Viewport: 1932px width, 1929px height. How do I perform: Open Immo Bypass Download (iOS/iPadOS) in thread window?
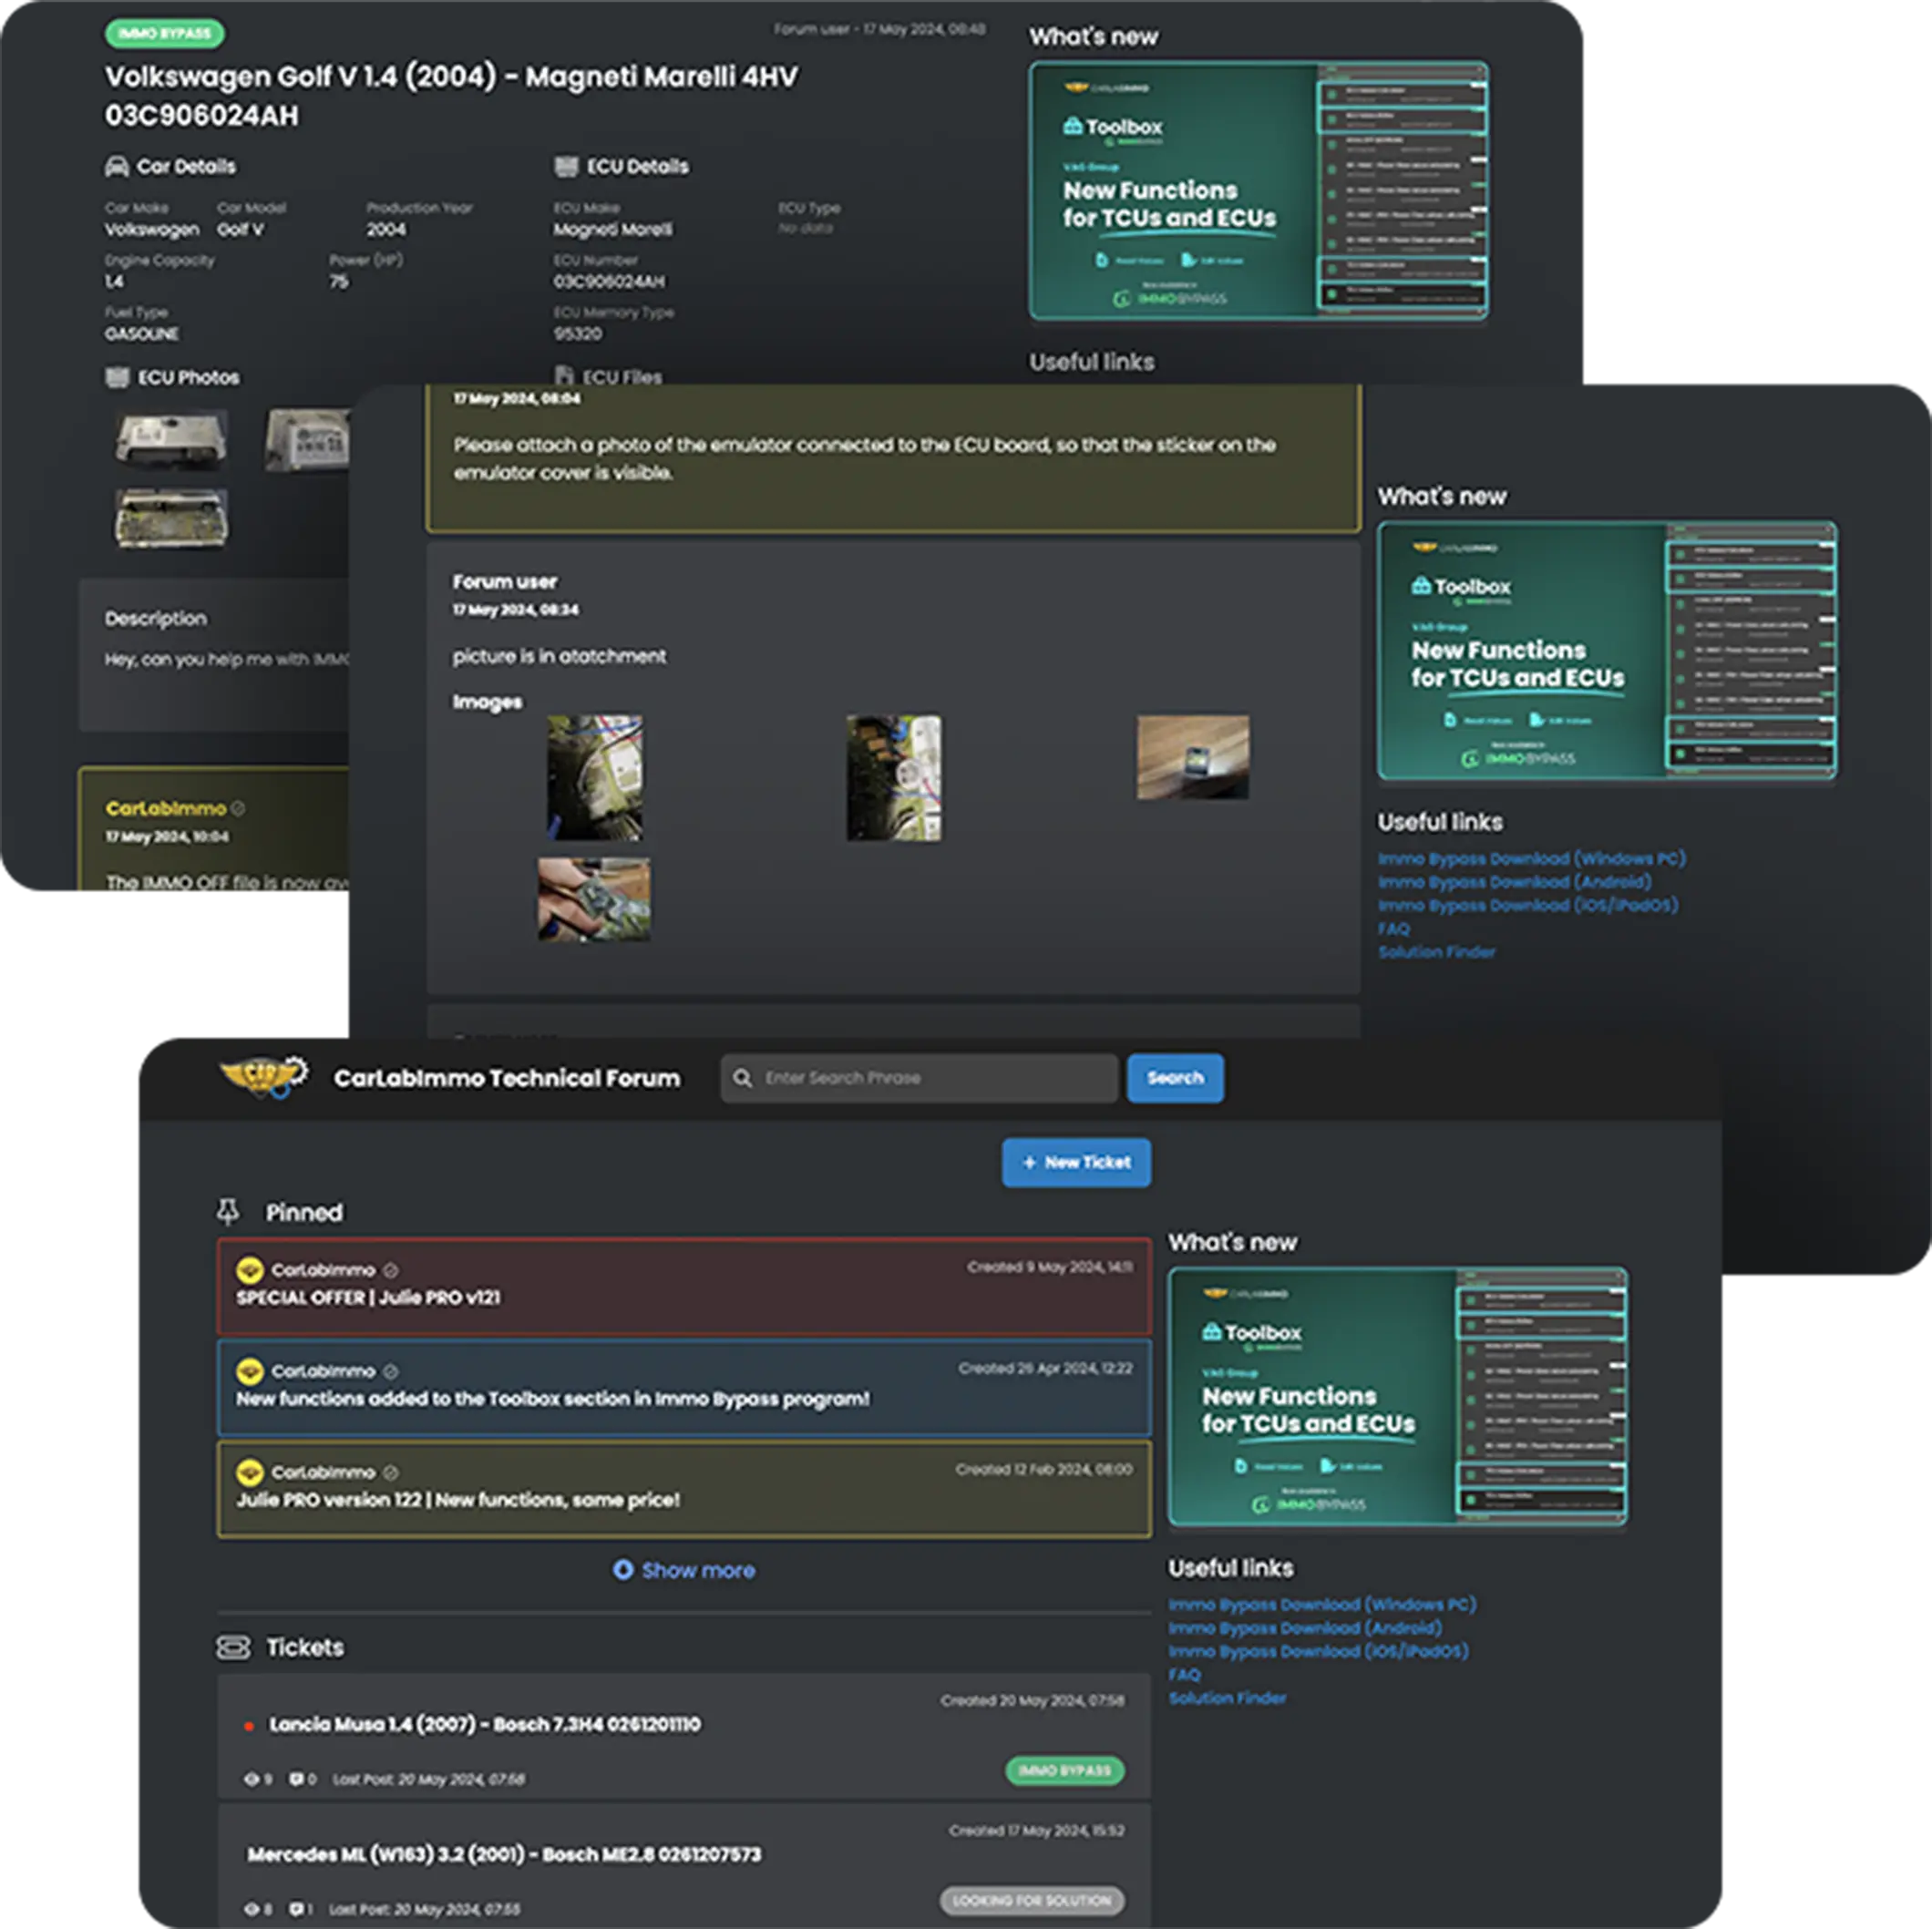[x=1527, y=905]
